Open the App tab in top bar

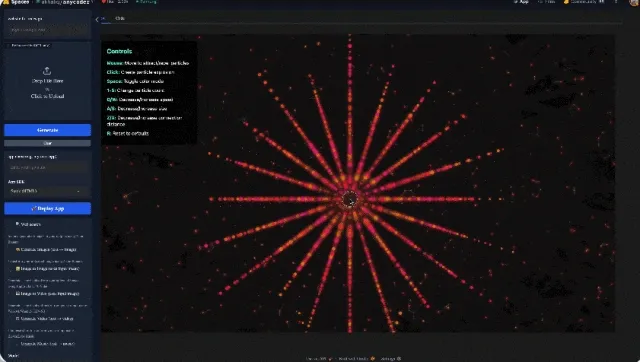coord(521,2)
